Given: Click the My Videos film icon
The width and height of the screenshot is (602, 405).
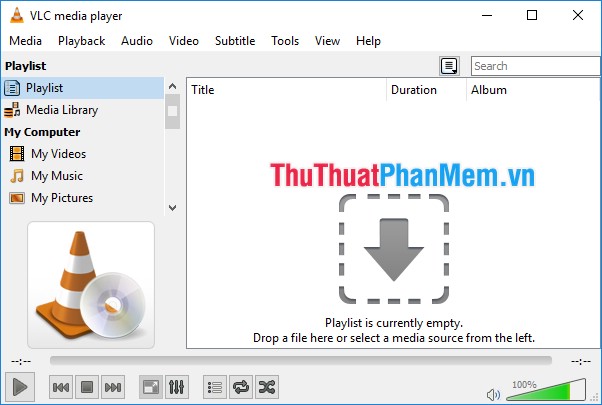Looking at the screenshot, I should (17, 154).
